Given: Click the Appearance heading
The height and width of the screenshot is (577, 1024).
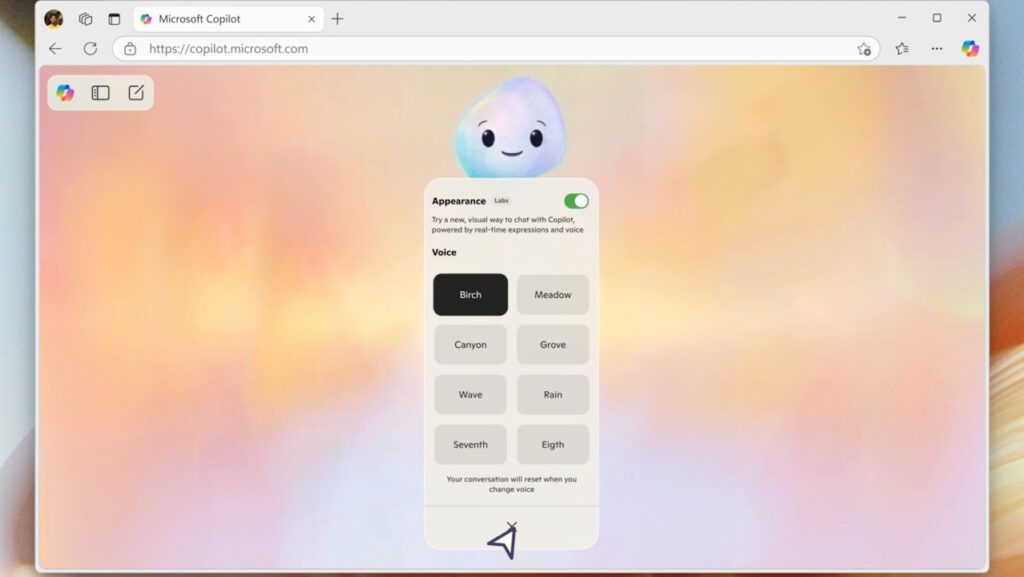Looking at the screenshot, I should (x=458, y=201).
